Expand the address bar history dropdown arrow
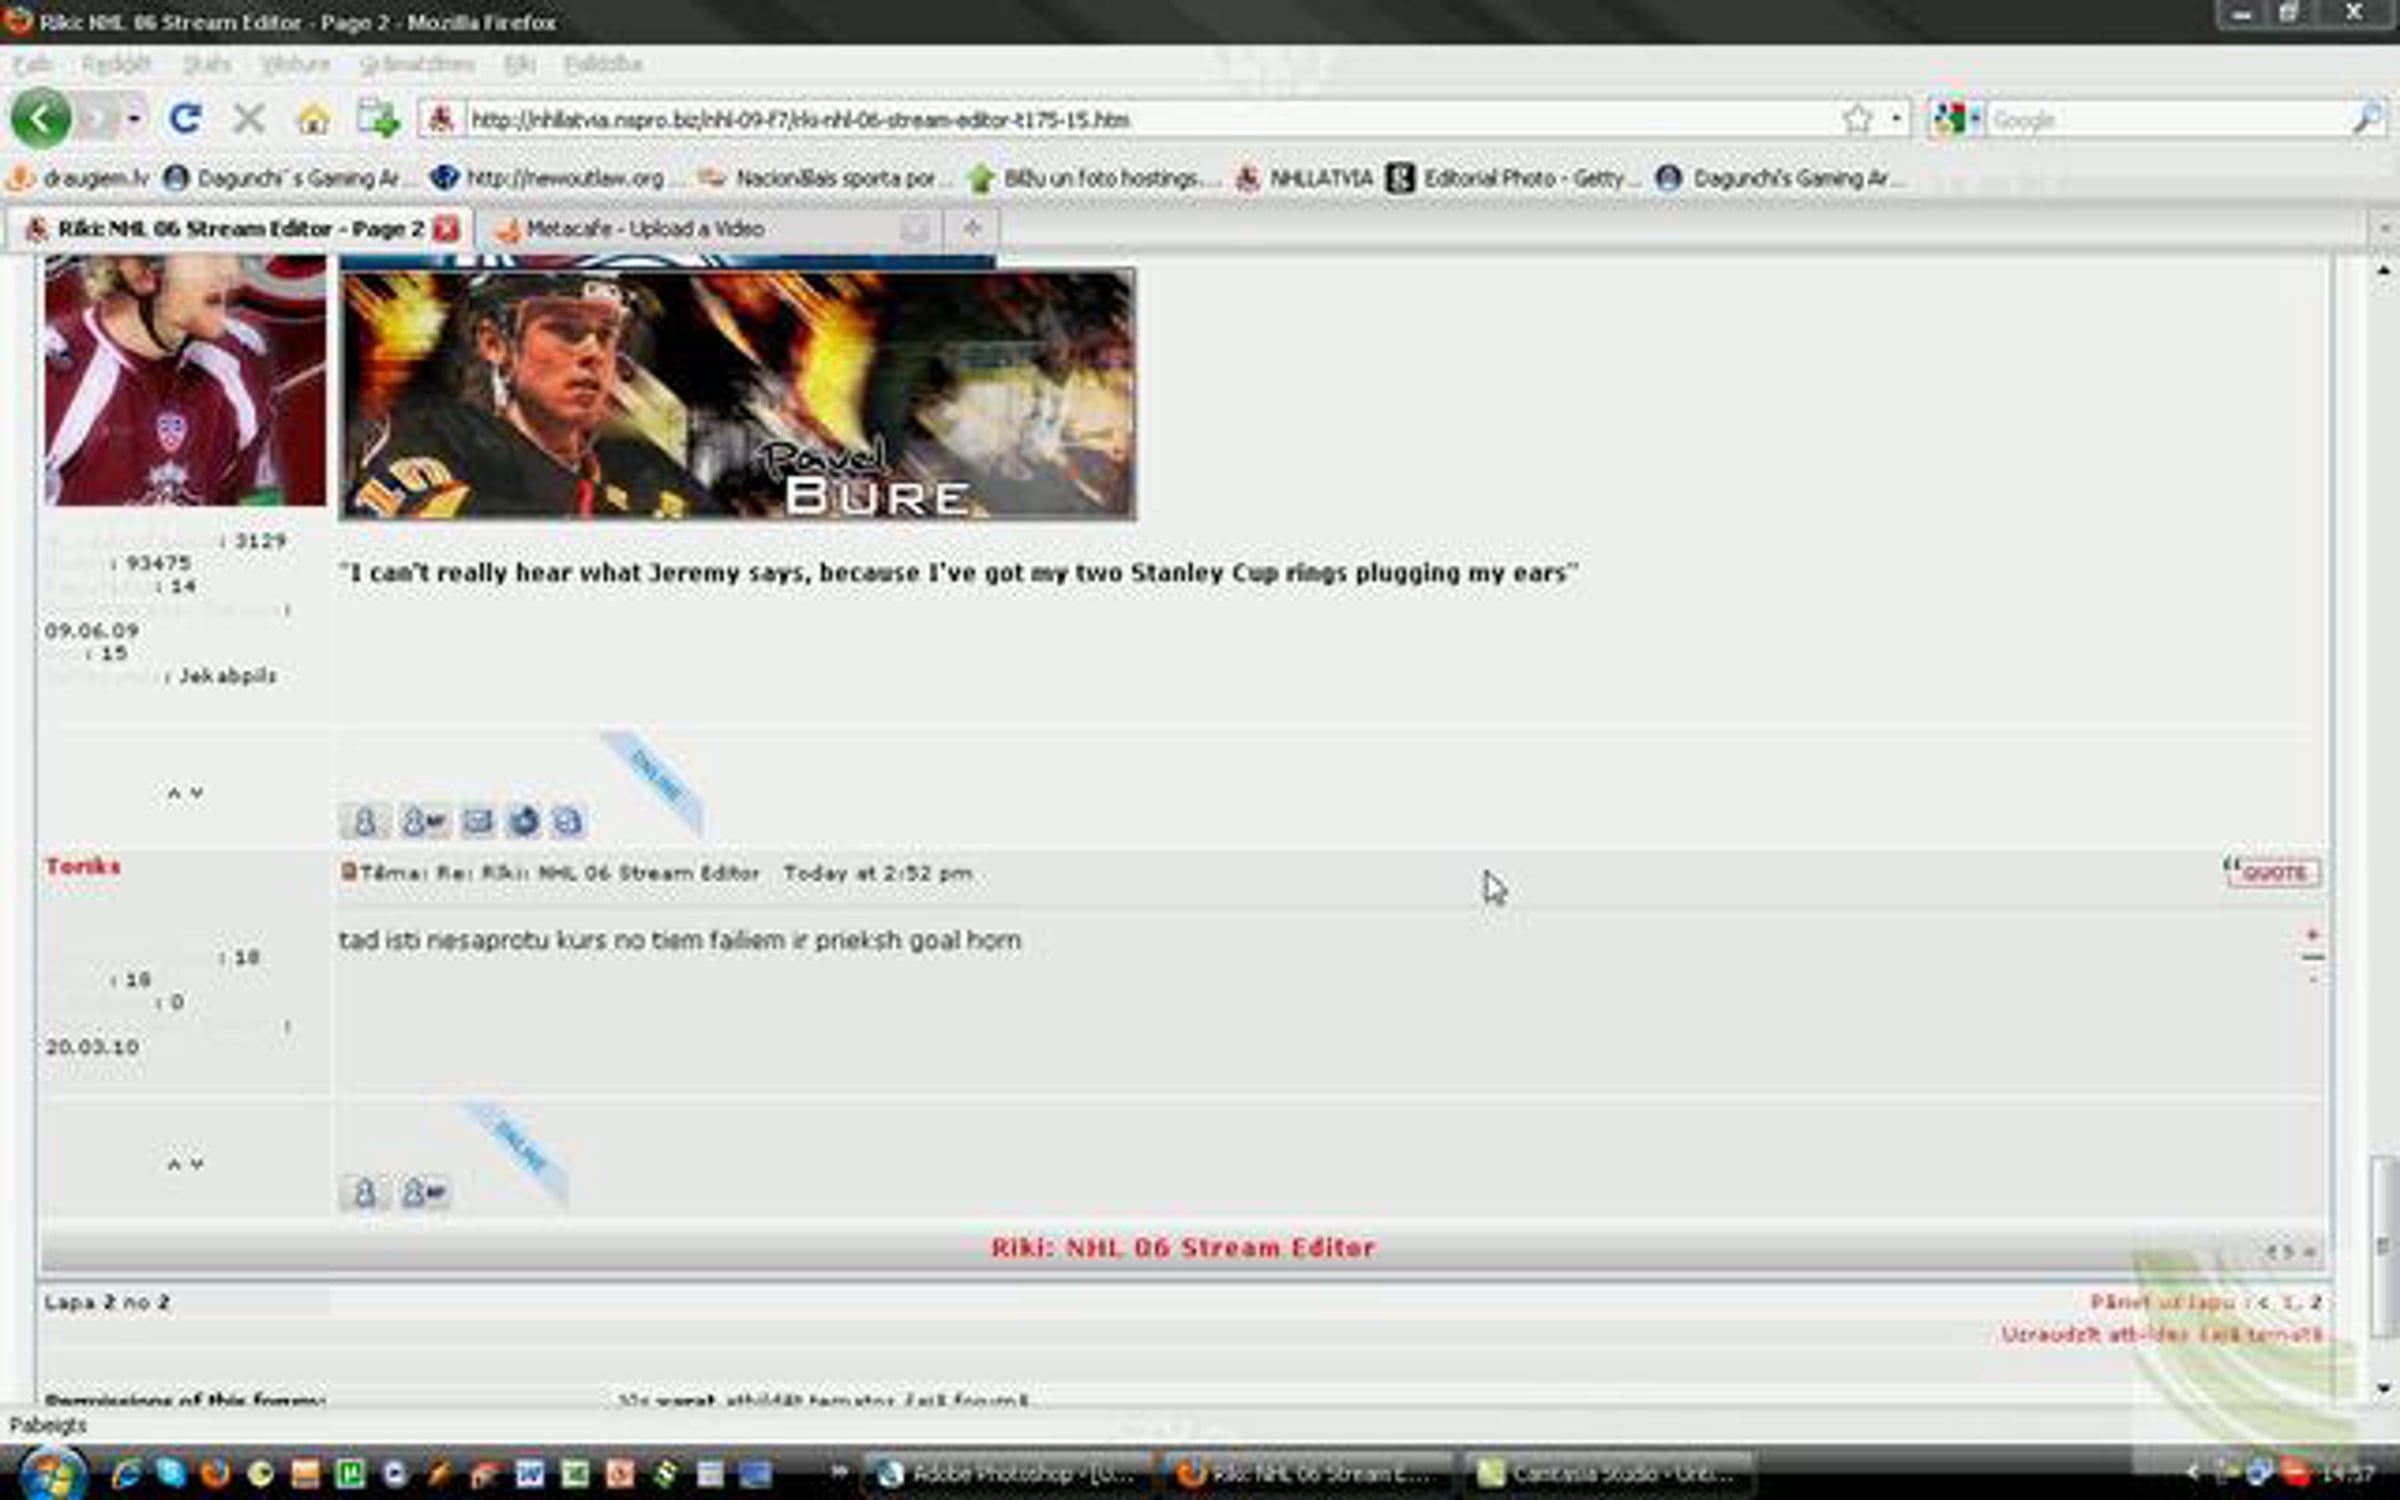The width and height of the screenshot is (2400, 1500). 1896,119
